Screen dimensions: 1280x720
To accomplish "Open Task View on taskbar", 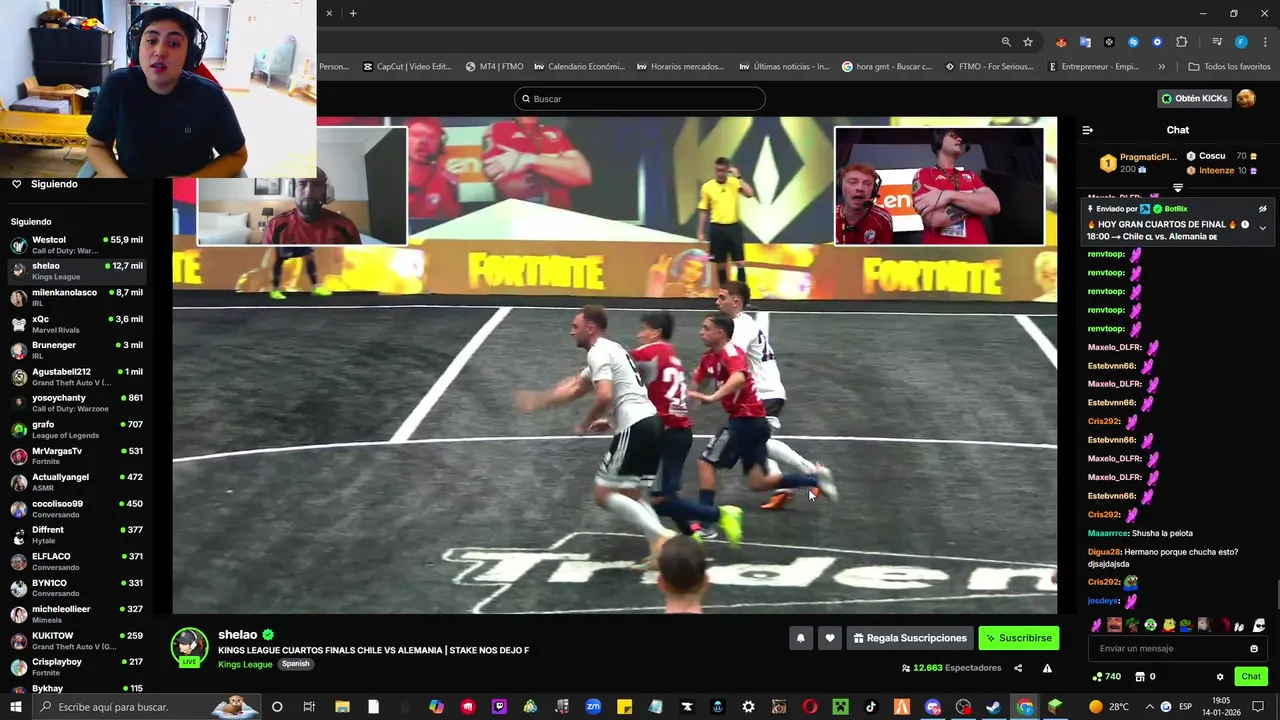I will [x=309, y=707].
